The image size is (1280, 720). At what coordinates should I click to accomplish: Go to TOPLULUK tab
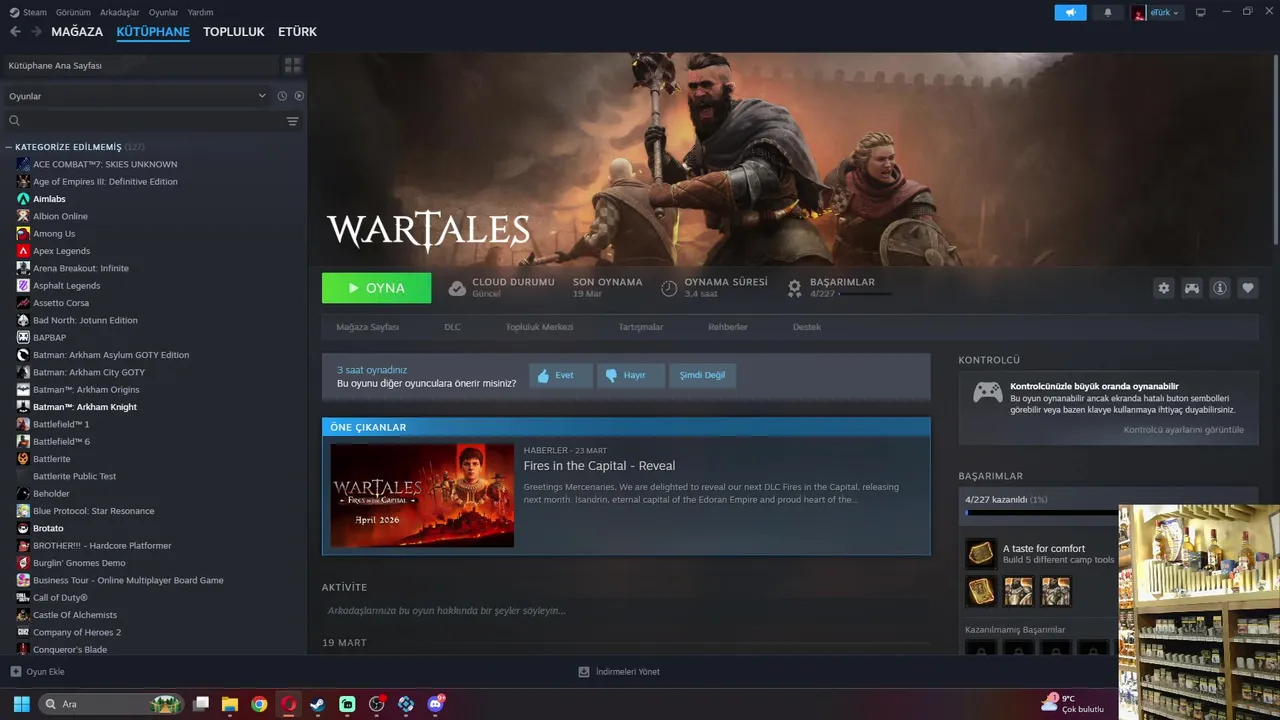(234, 32)
